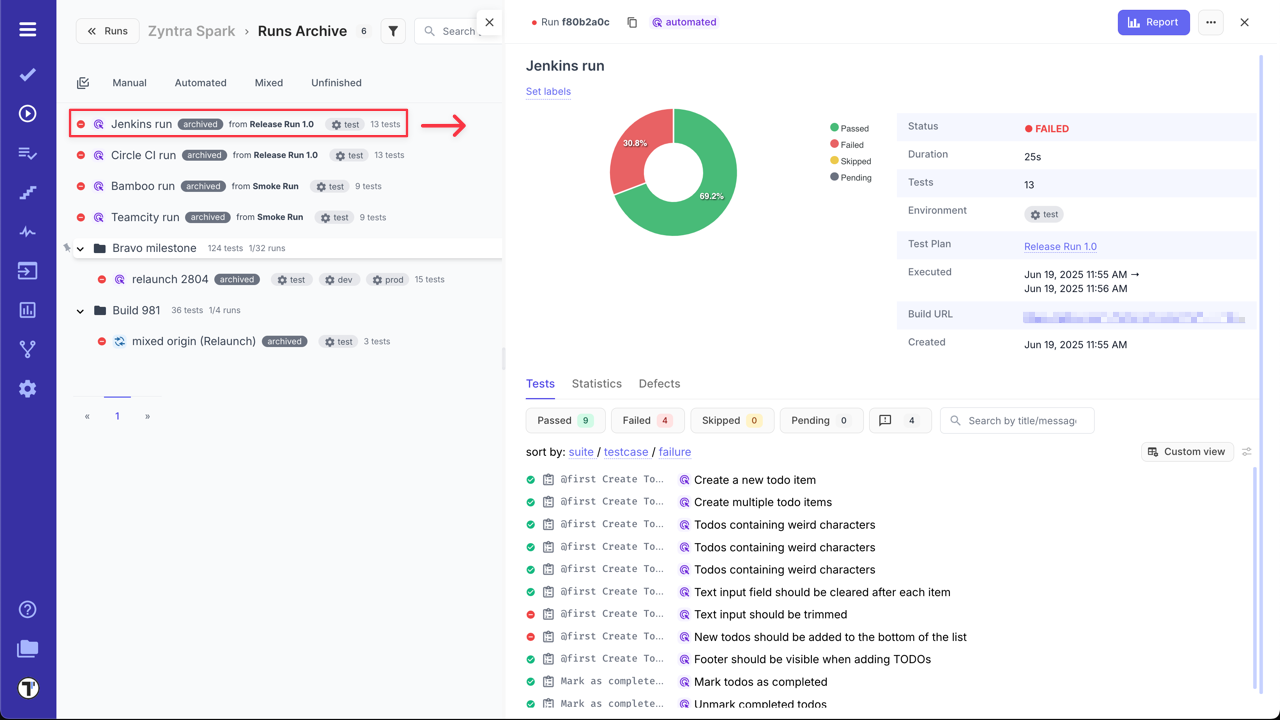Open the Release Run 1.0 test plan link
This screenshot has width=1280, height=720.
[x=1060, y=246]
